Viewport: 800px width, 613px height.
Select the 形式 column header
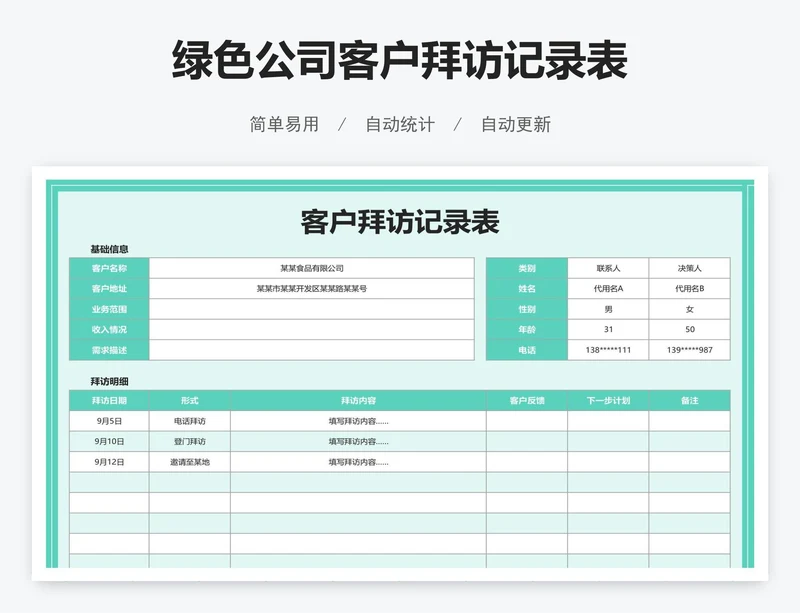pos(190,401)
